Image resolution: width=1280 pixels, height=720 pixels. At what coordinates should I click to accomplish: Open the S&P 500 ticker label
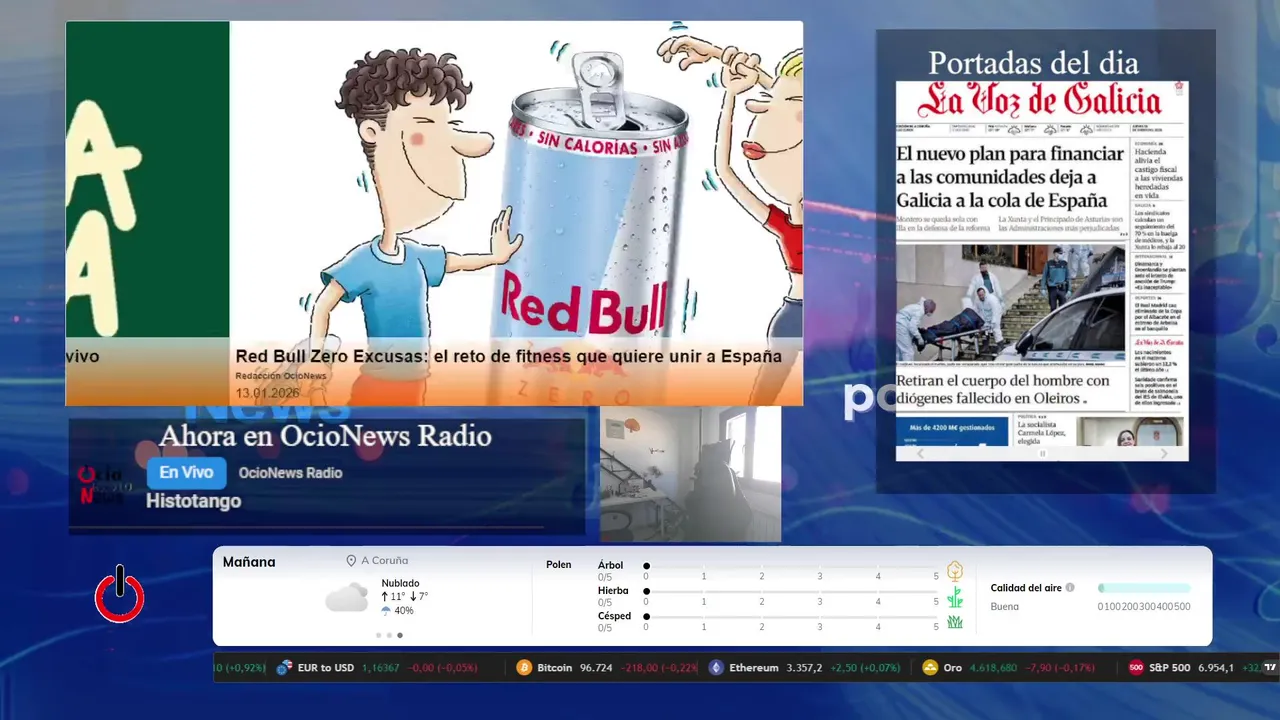pyautogui.click(x=1170, y=667)
